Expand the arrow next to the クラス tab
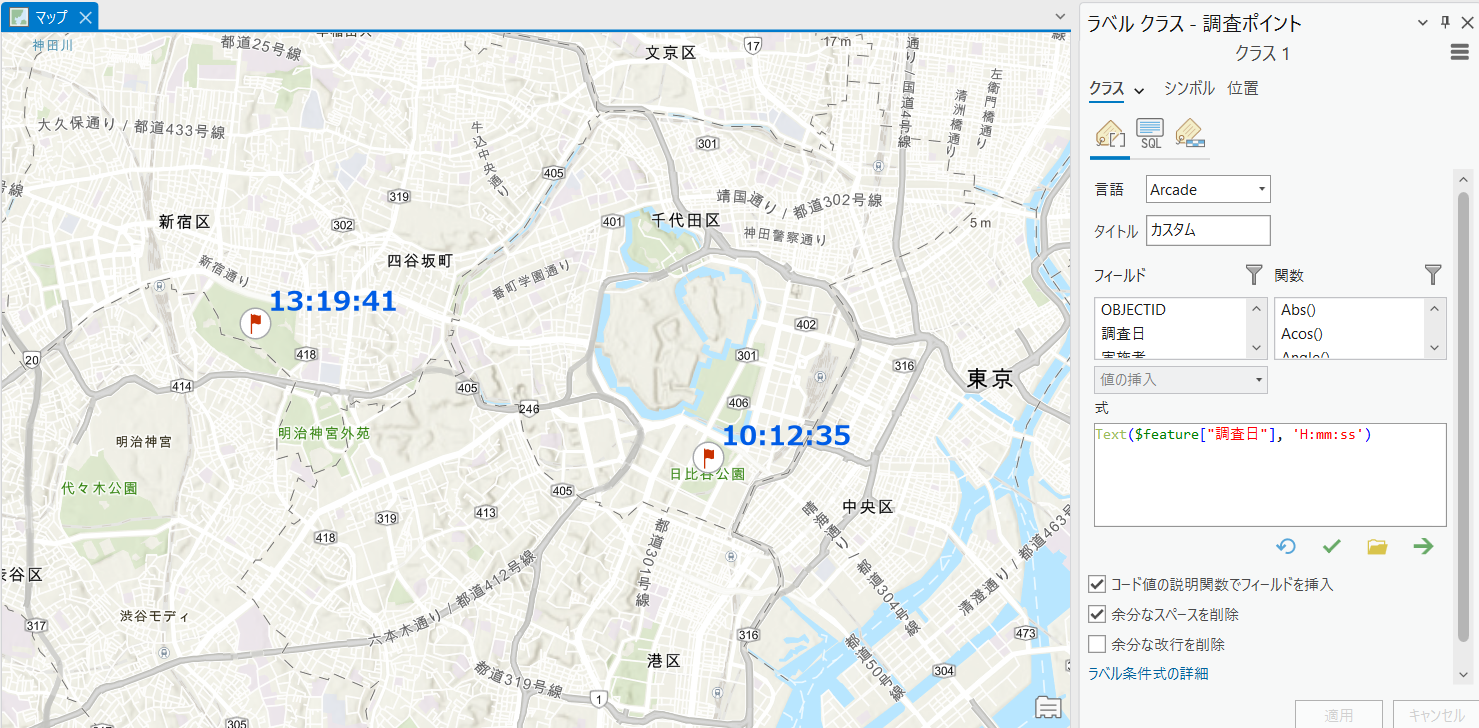The image size is (1479, 728). 1139,90
